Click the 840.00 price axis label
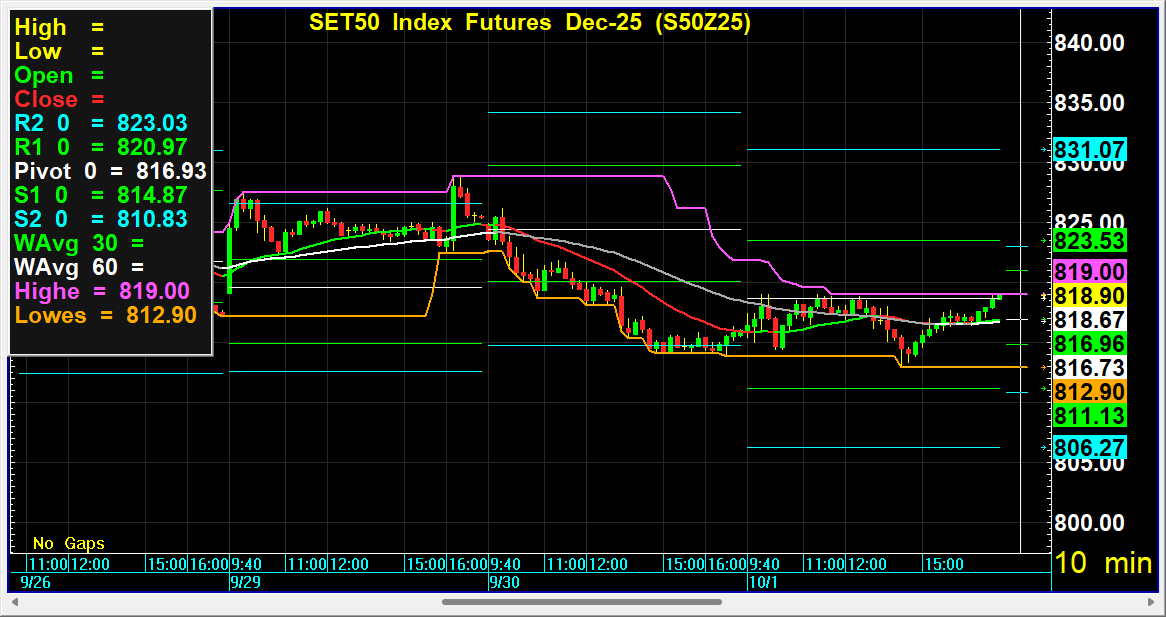Viewport: 1166px width, 617px height. (x=1090, y=43)
